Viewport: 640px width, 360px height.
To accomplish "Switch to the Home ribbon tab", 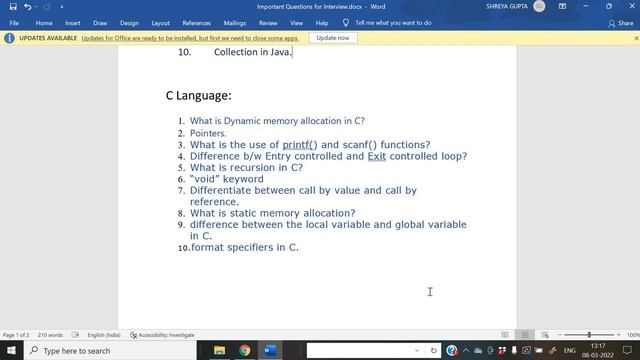I will point(44,23).
